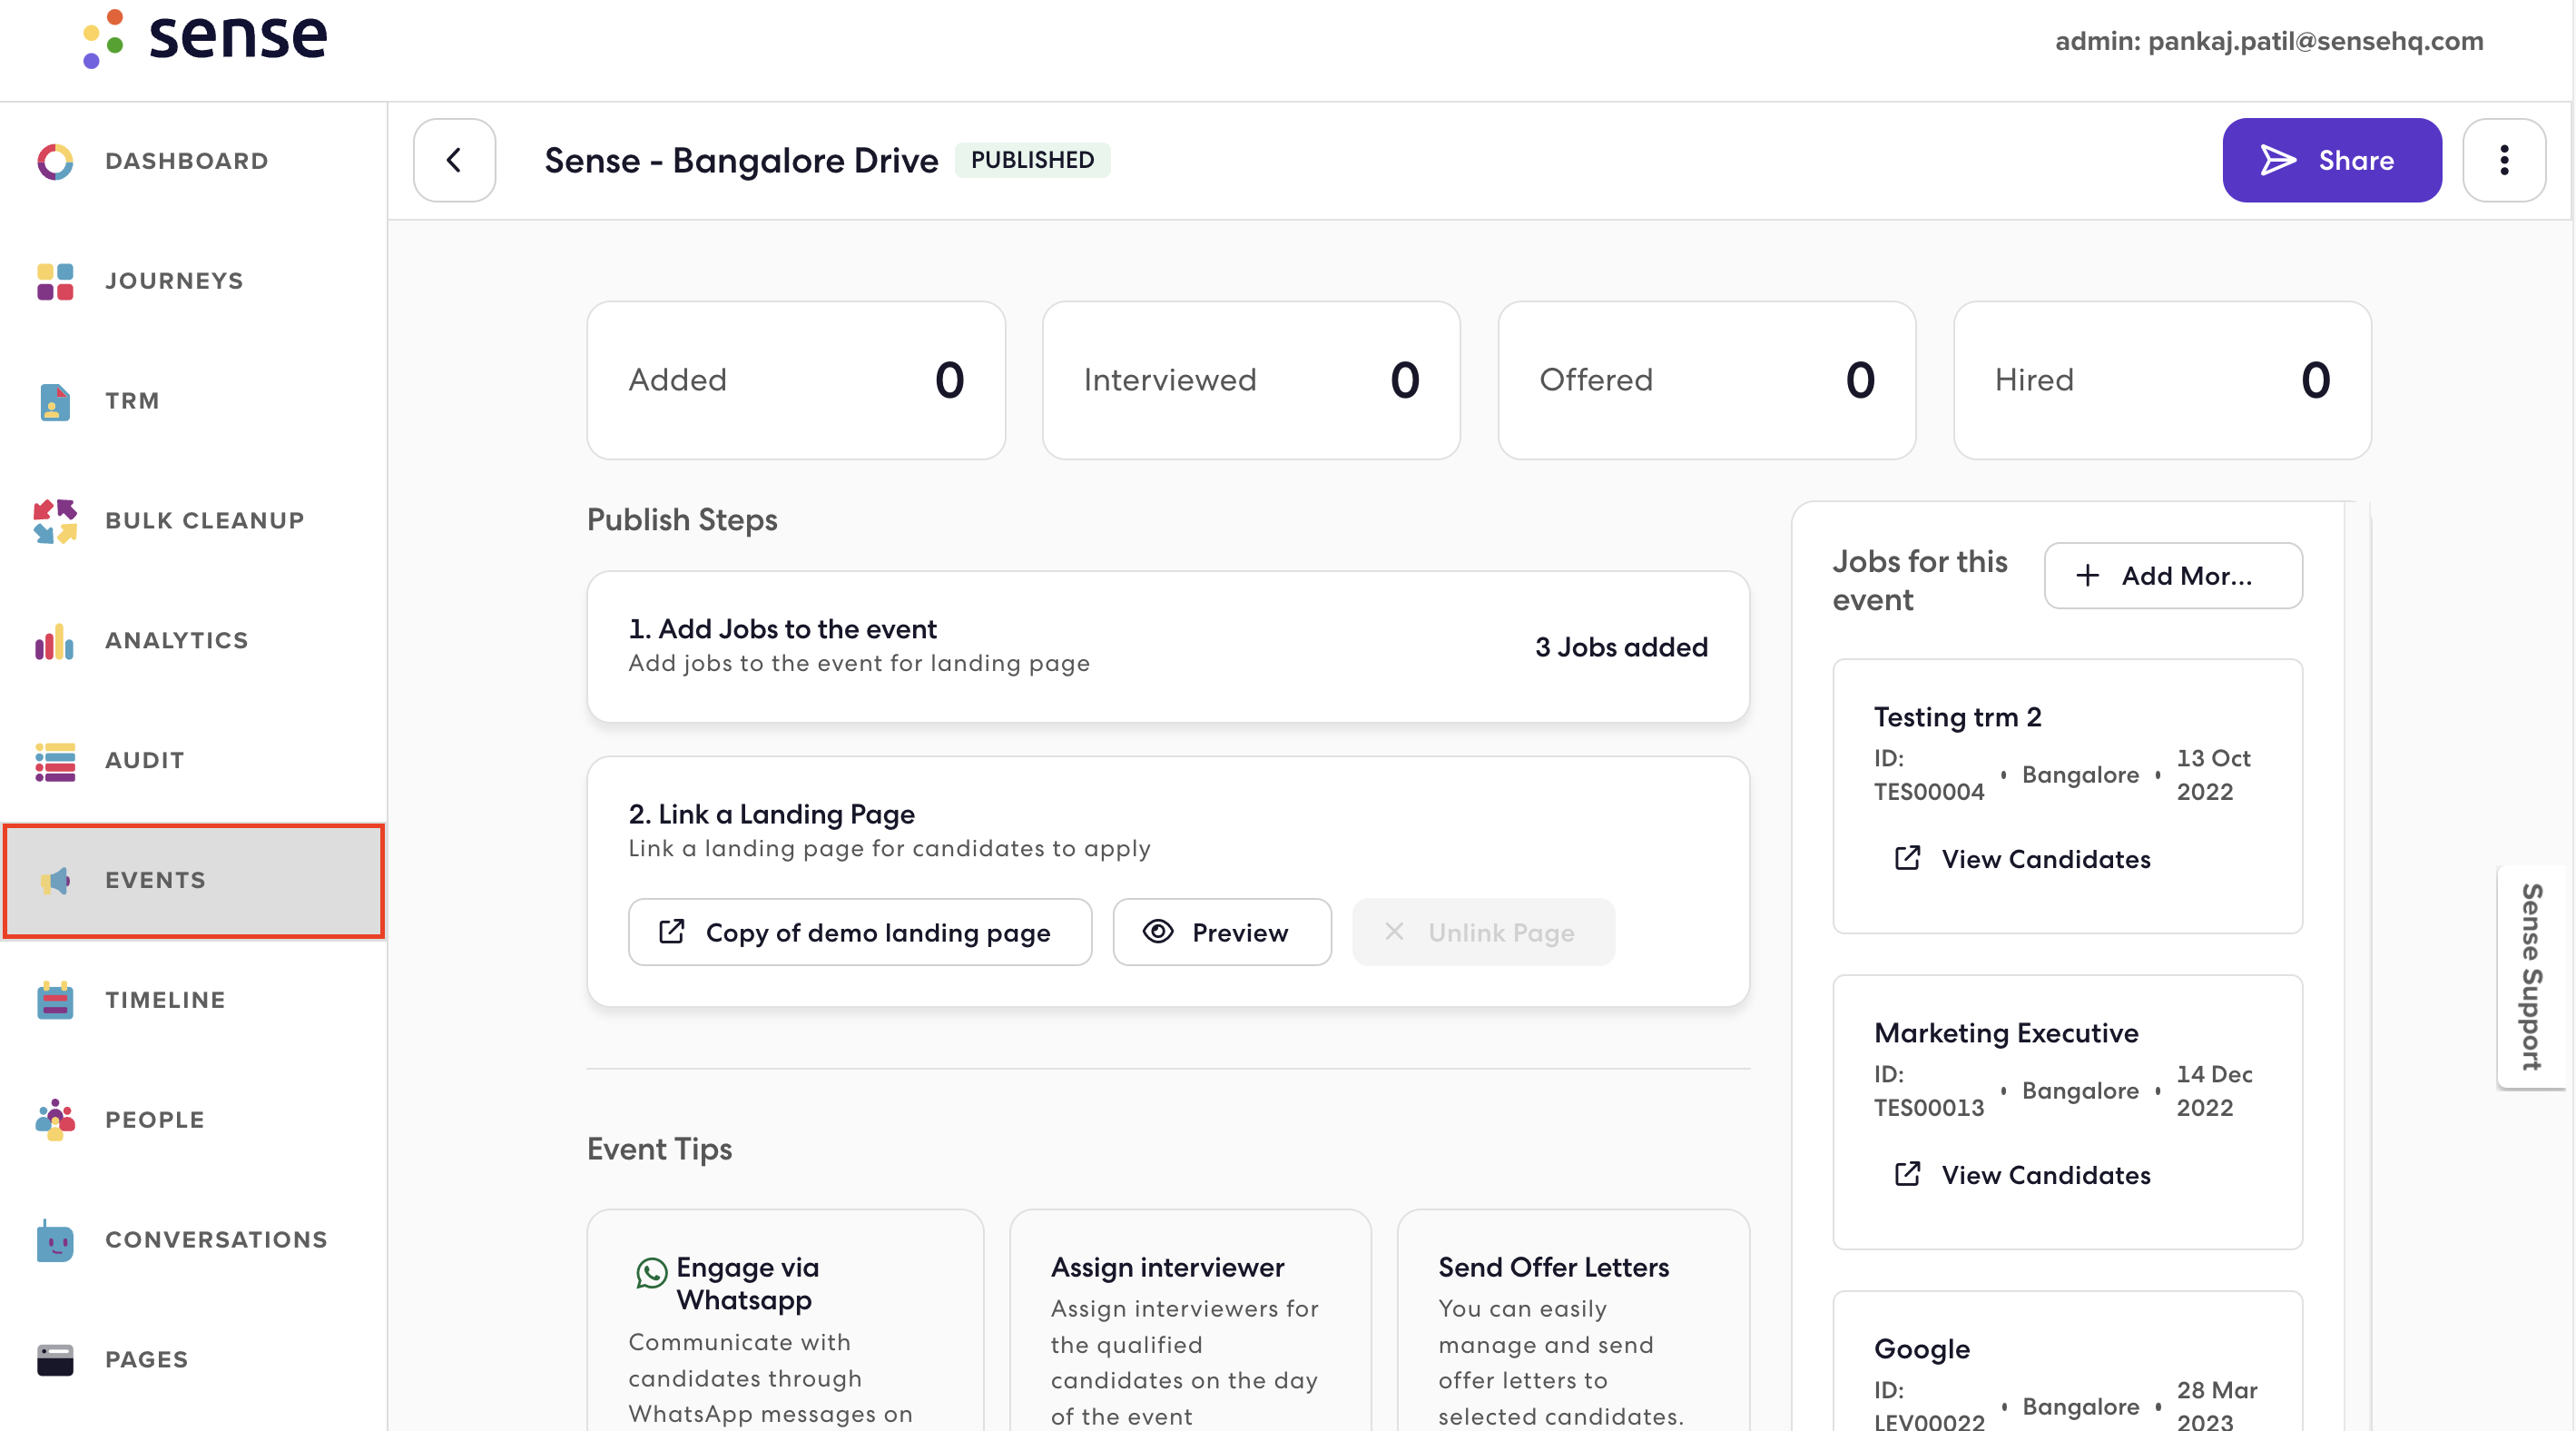Click the Conversations bot icon
This screenshot has height=1431, width=2576.
pos(55,1240)
